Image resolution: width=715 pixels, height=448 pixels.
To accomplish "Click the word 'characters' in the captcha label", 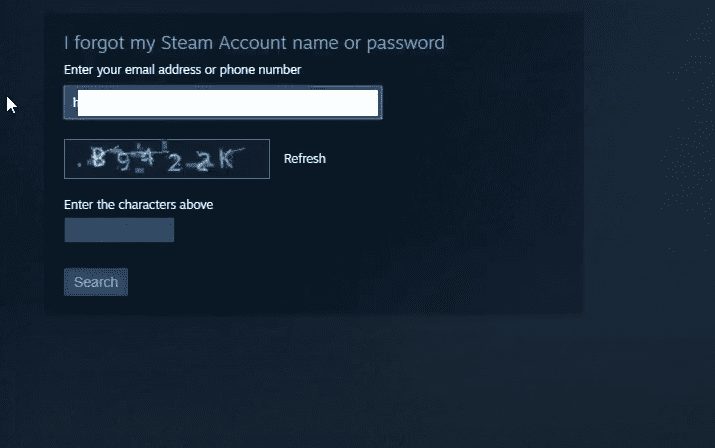I will (147, 204).
